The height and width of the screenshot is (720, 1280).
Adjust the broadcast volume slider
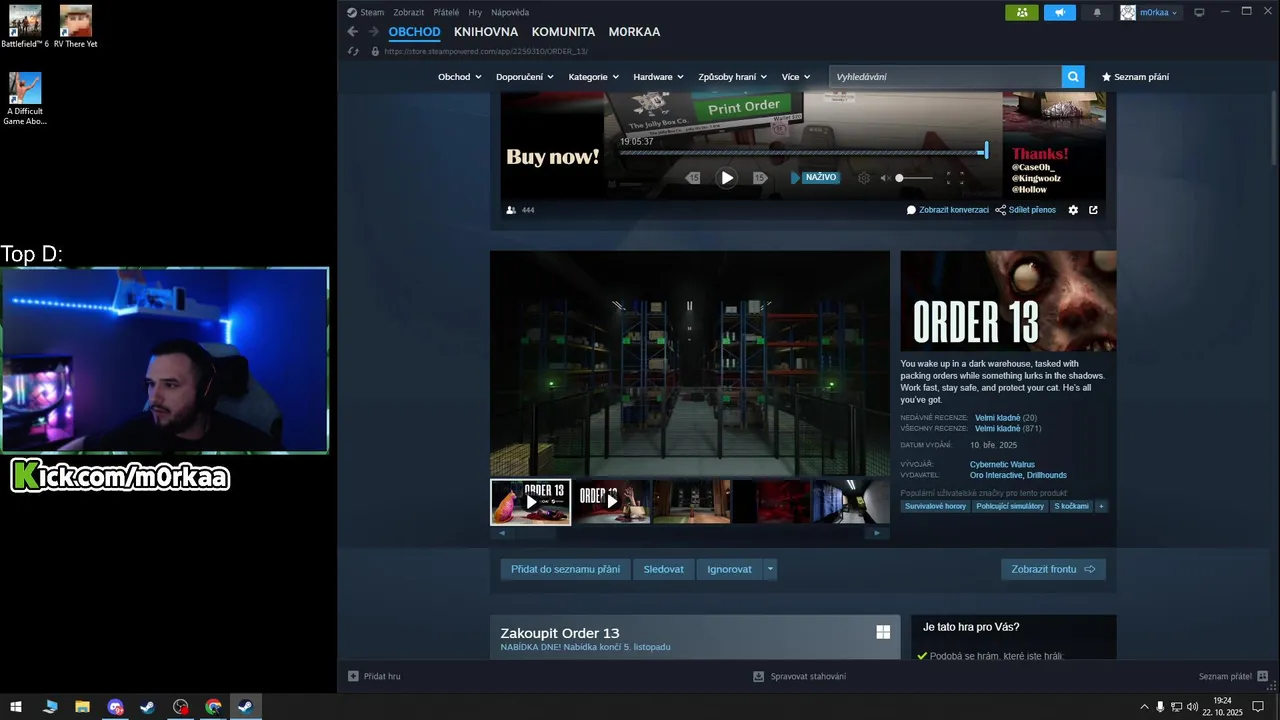click(x=914, y=178)
